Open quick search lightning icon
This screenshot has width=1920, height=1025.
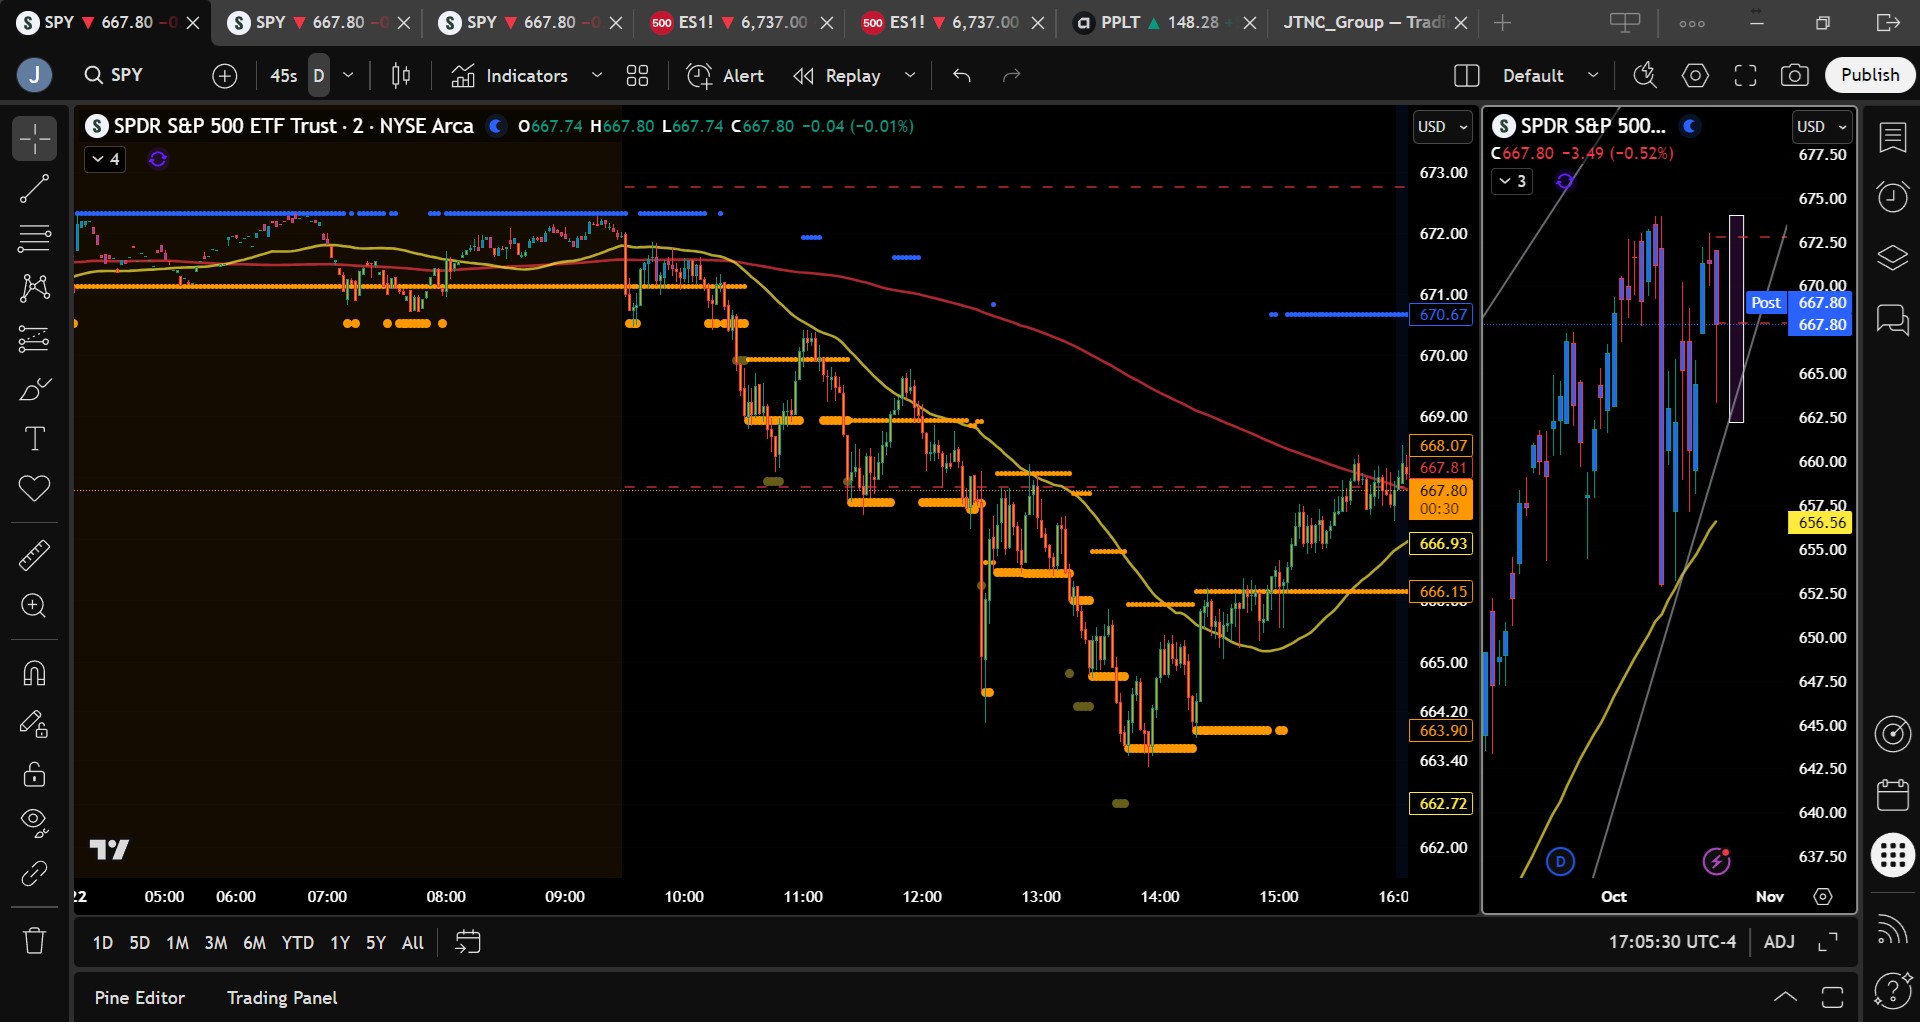coord(1645,75)
